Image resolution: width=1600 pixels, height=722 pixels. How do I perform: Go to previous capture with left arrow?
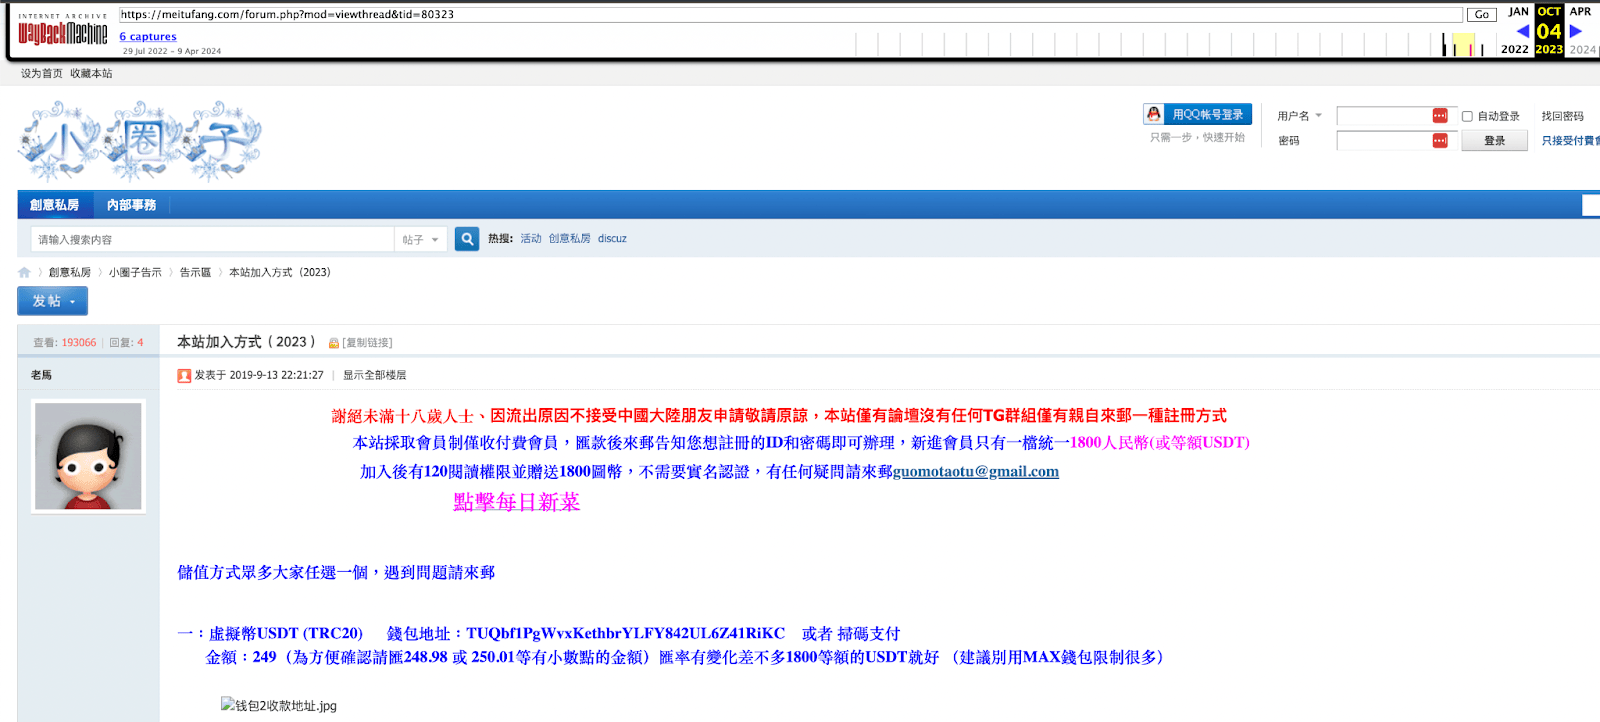(x=1523, y=31)
